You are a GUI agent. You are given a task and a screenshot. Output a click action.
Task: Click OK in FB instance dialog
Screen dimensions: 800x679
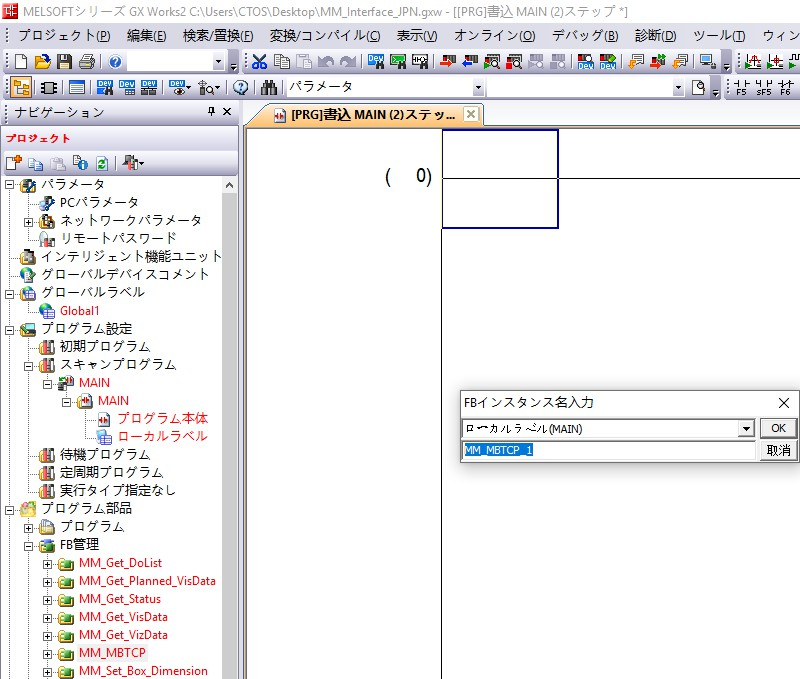click(x=778, y=428)
